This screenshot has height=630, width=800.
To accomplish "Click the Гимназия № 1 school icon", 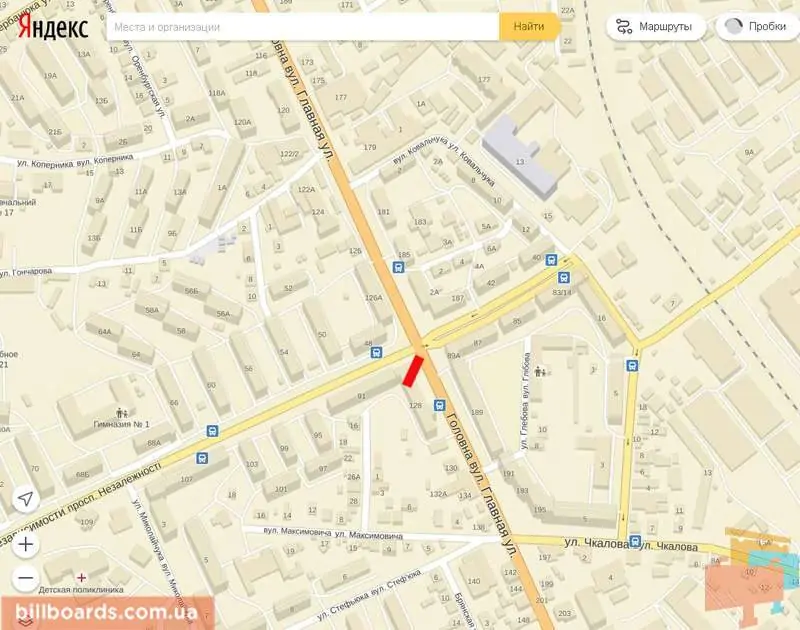I will pos(121,412).
